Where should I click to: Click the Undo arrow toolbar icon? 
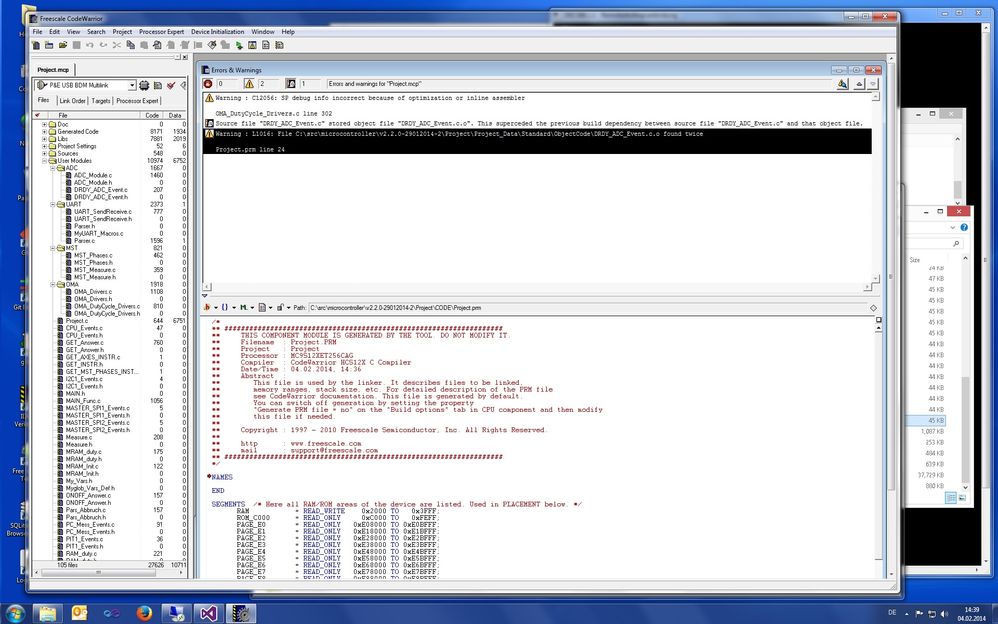click(x=90, y=45)
